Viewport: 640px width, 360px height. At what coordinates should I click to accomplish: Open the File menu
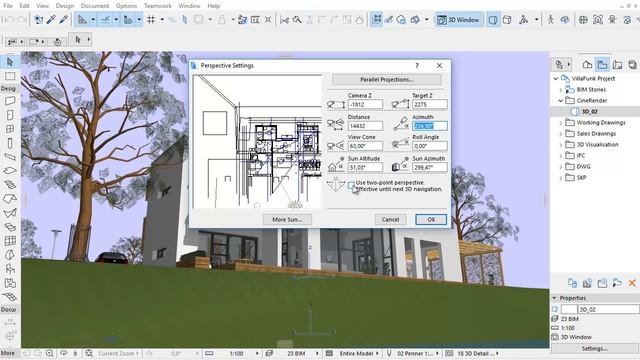[x=8, y=6]
